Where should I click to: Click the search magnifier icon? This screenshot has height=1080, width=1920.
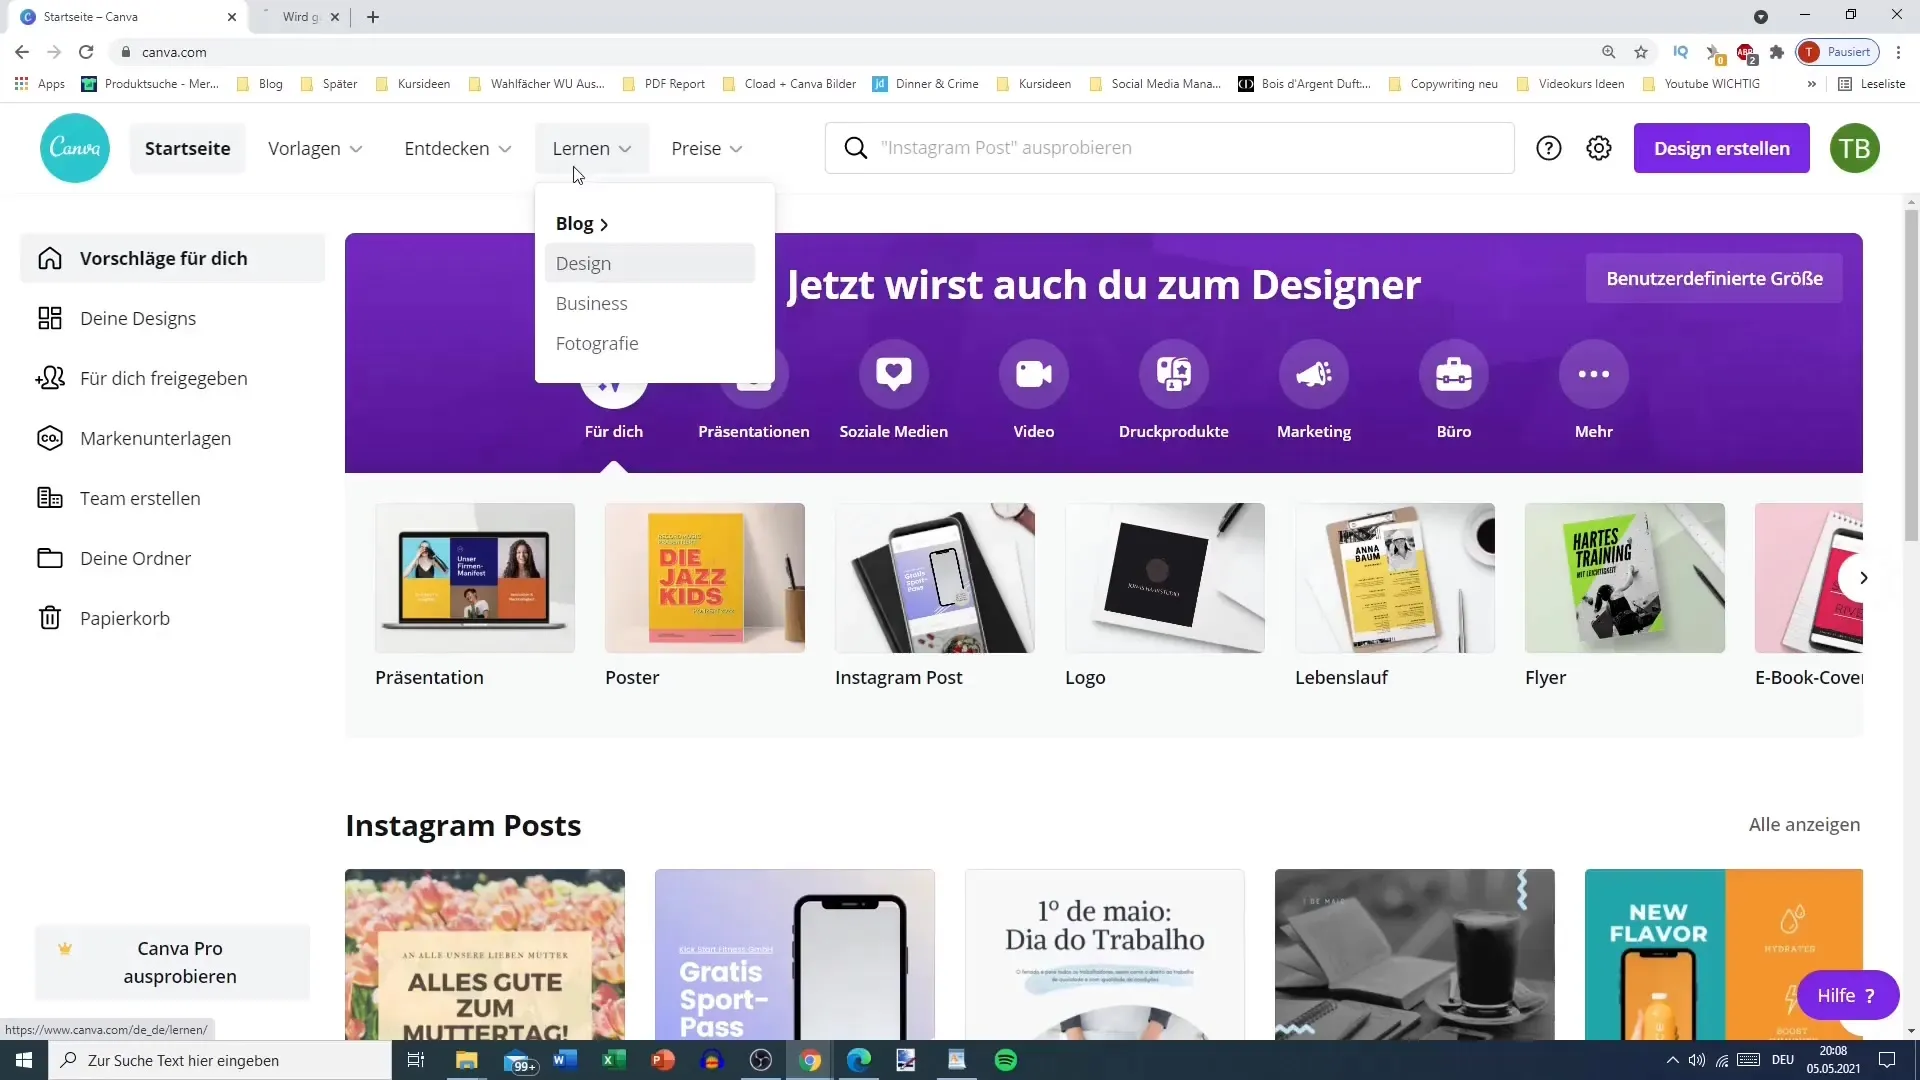click(x=856, y=148)
